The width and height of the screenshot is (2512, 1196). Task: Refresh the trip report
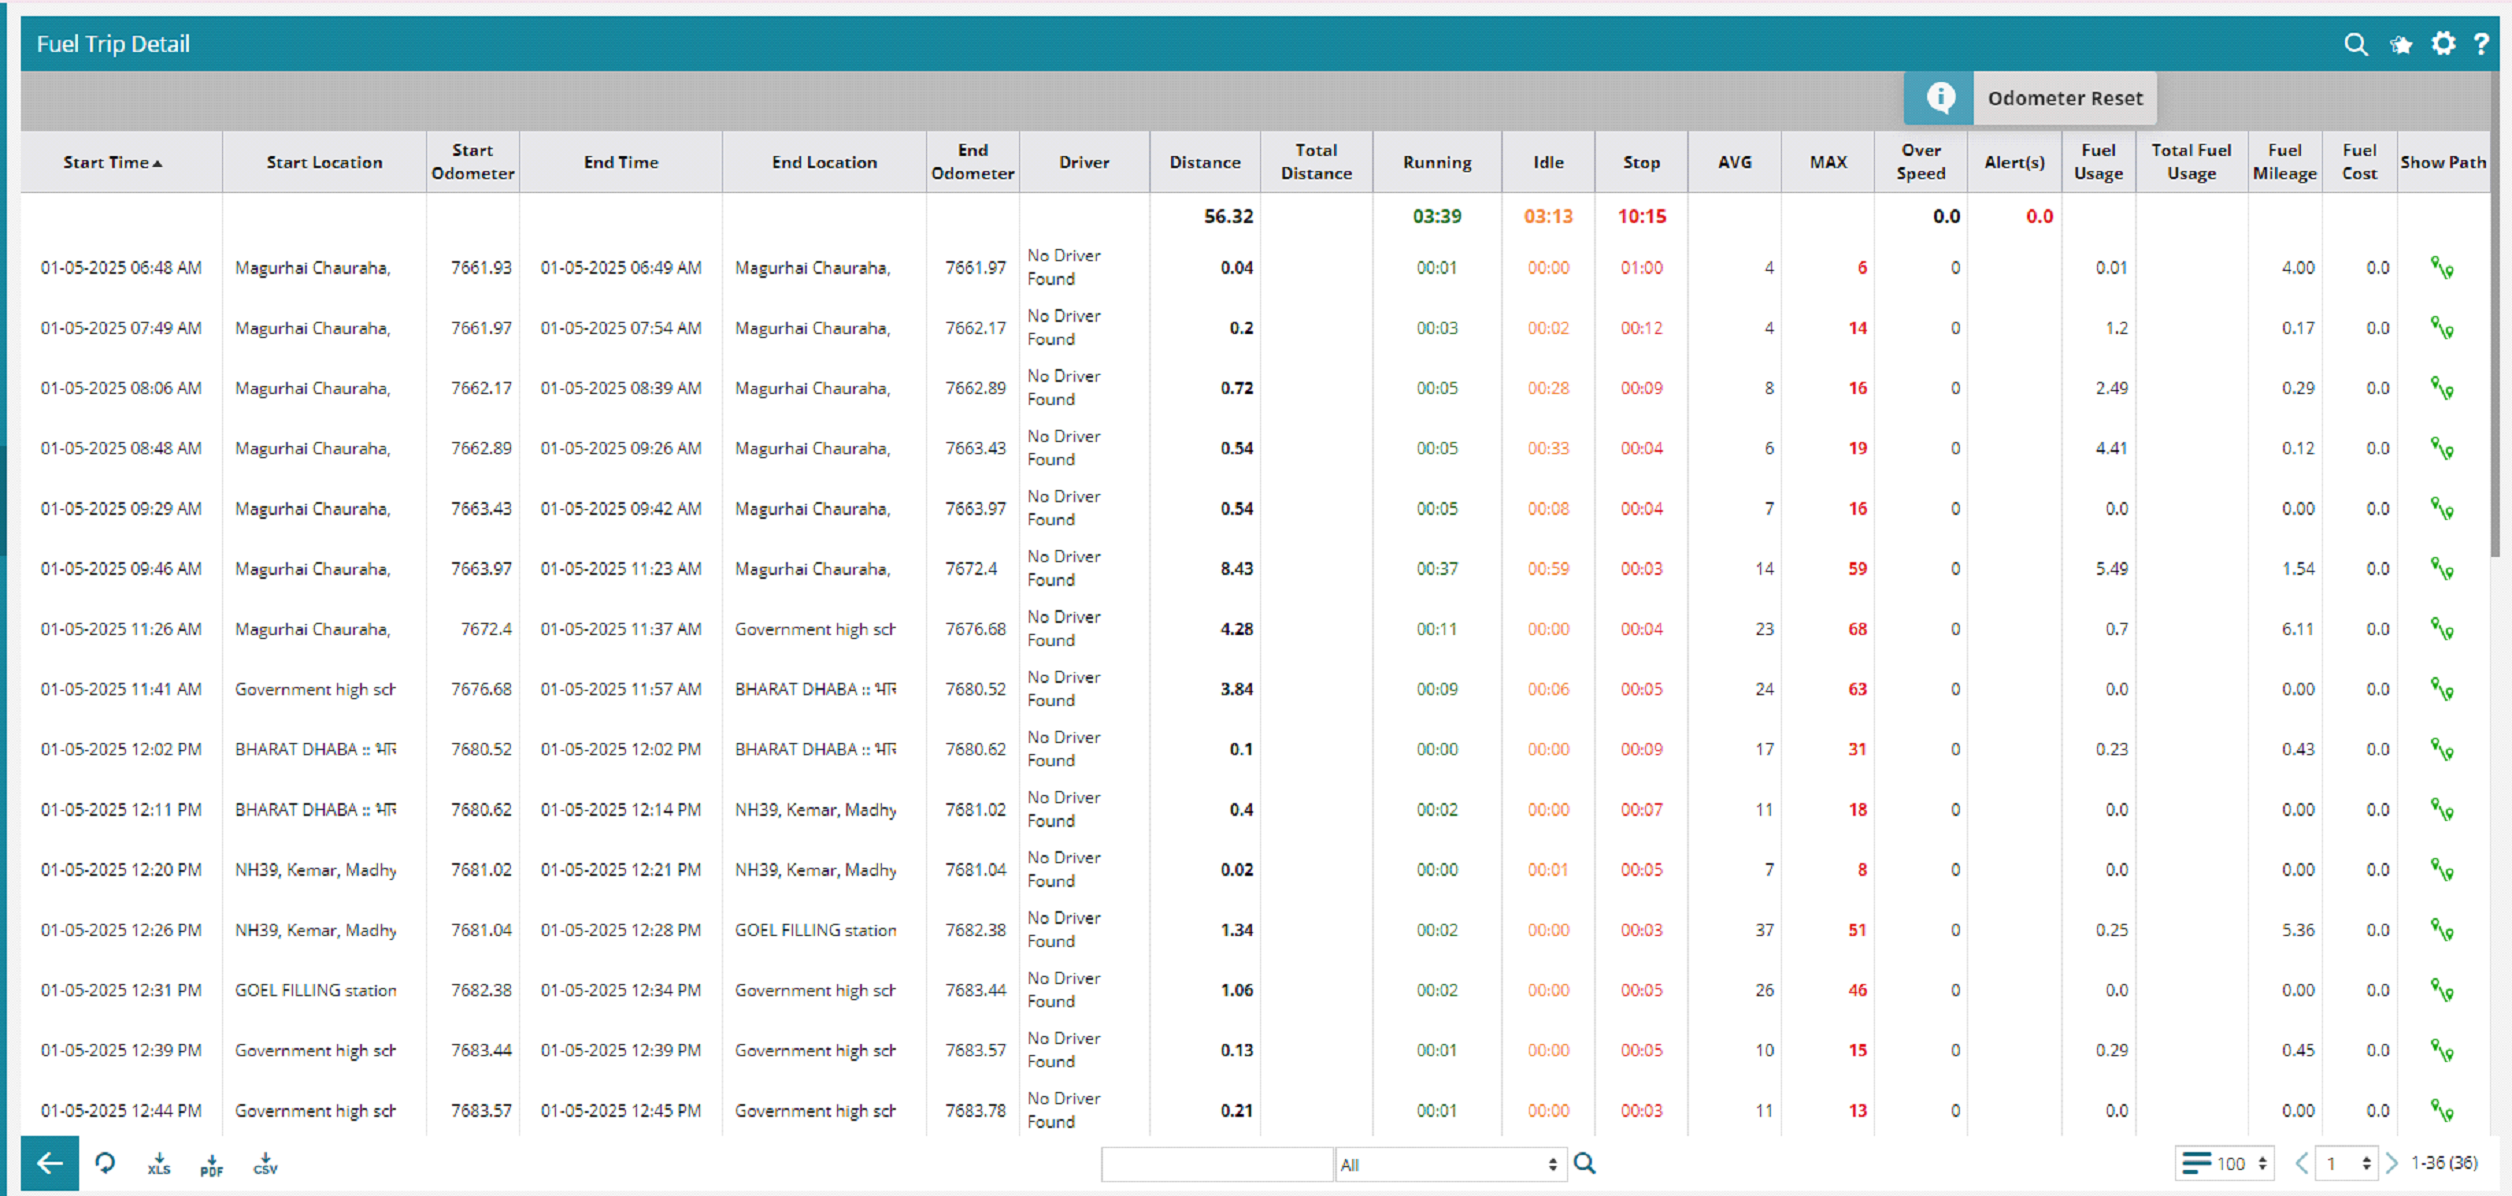click(x=105, y=1163)
